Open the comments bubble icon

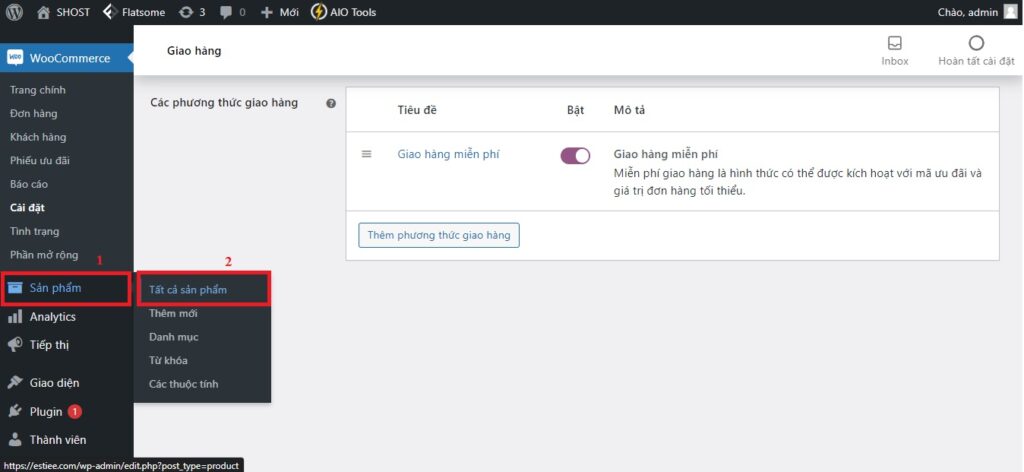(226, 13)
